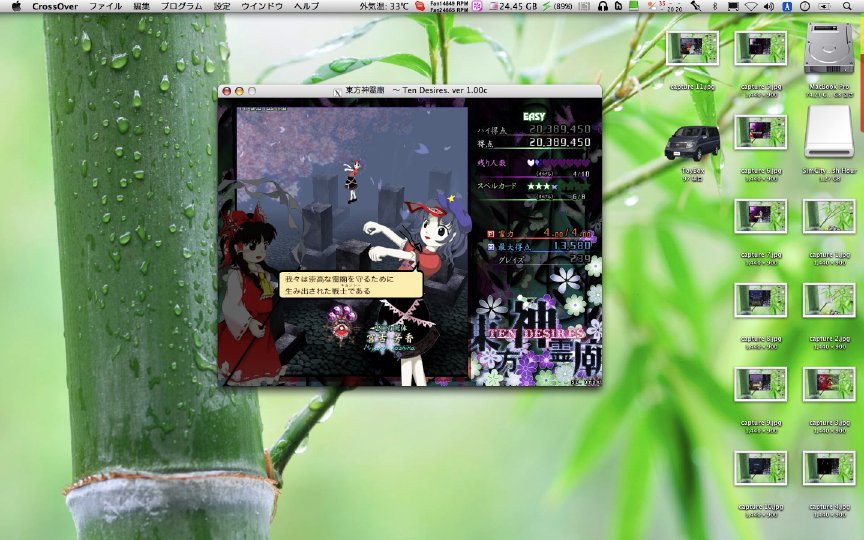This screenshot has width=864, height=540.
Task: Select the capture 4.jpg thumbnail
Action: coord(829,468)
